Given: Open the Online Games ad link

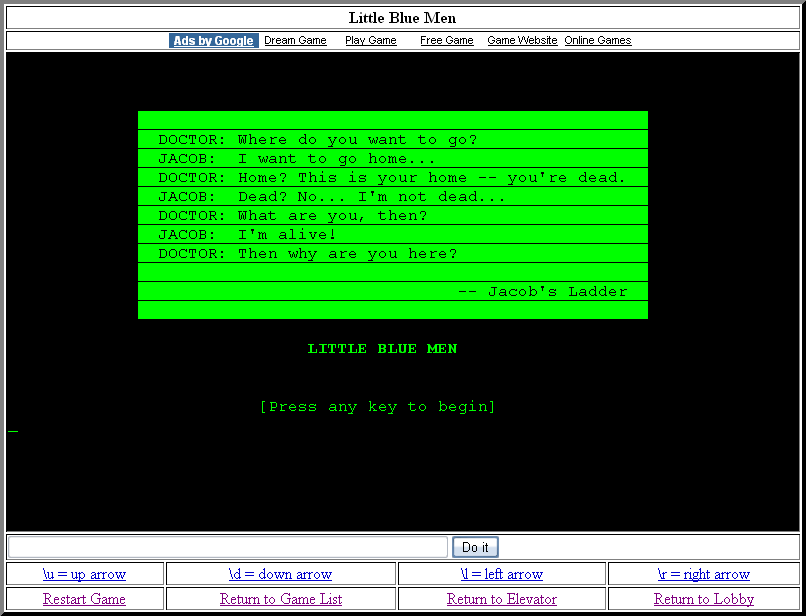Looking at the screenshot, I should pos(597,41).
